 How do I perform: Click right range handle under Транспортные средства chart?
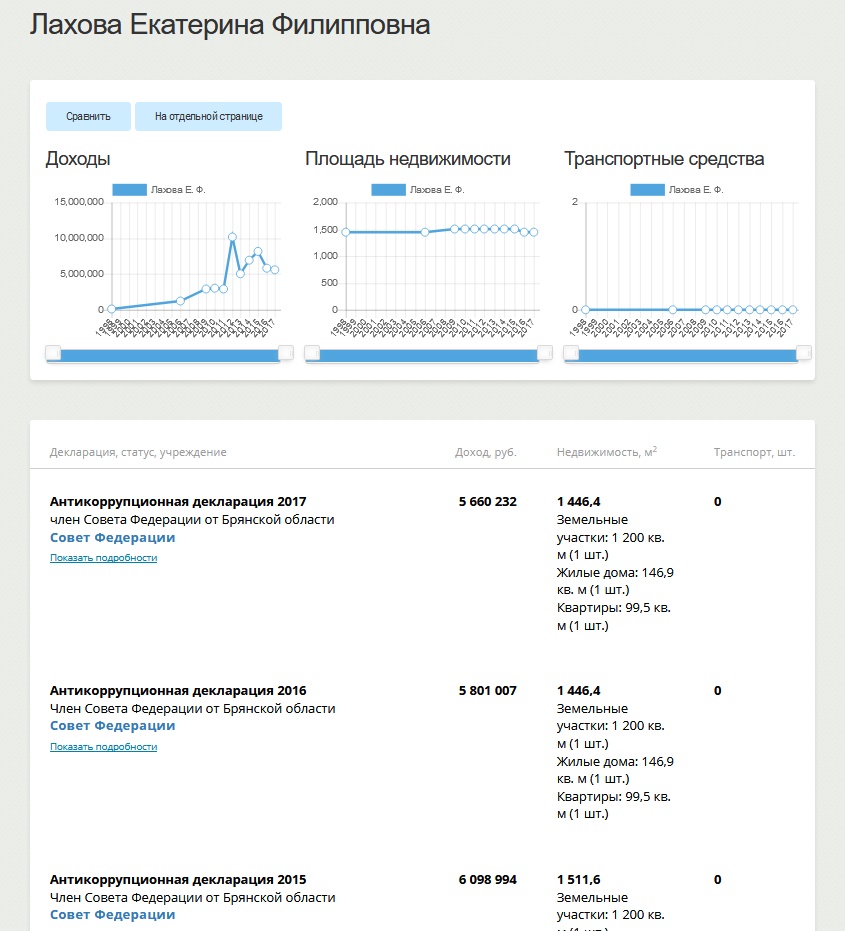point(803,353)
